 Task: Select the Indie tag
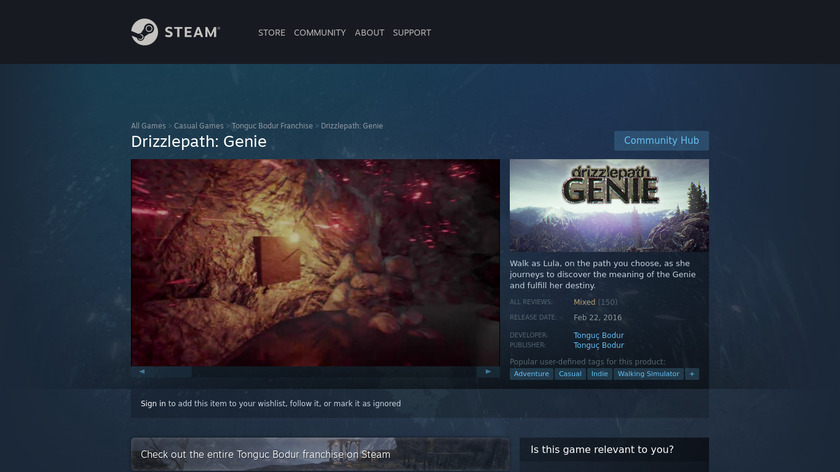[x=599, y=374]
